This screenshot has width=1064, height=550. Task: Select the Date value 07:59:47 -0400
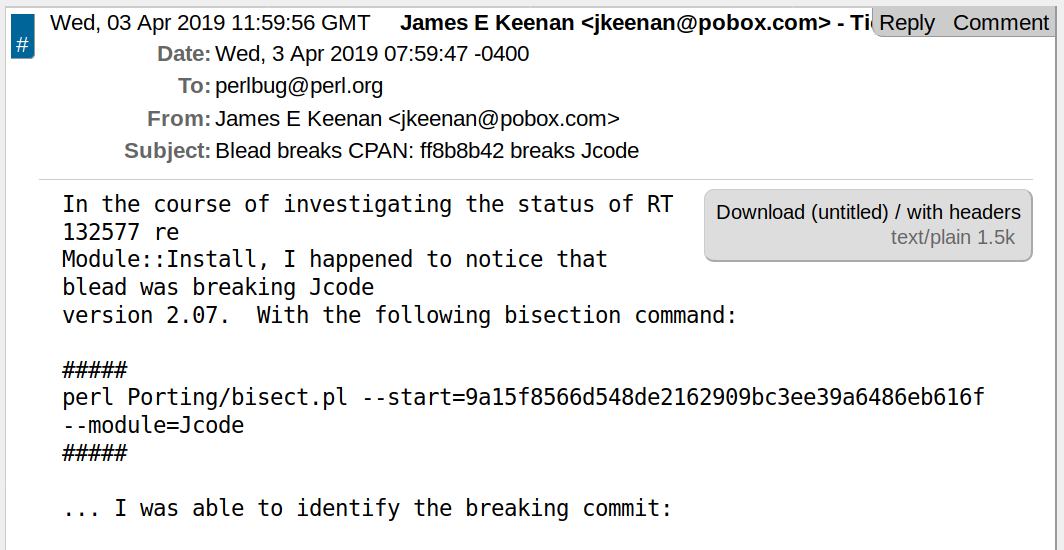click(372, 54)
